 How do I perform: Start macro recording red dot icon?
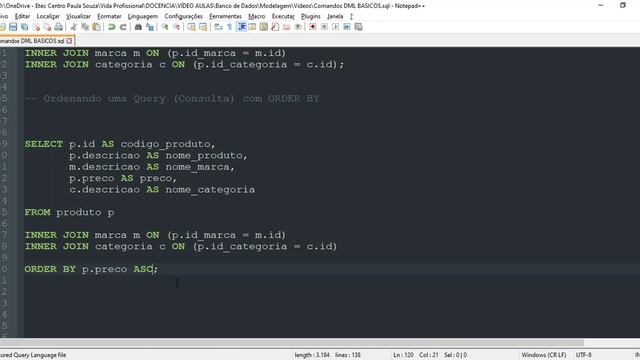click(313, 27)
